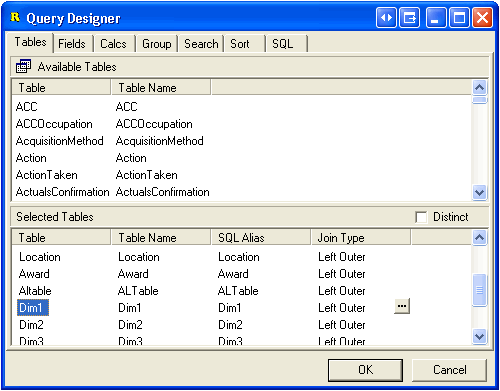Click down arrow of Selected Tables scrollbar

(479, 337)
